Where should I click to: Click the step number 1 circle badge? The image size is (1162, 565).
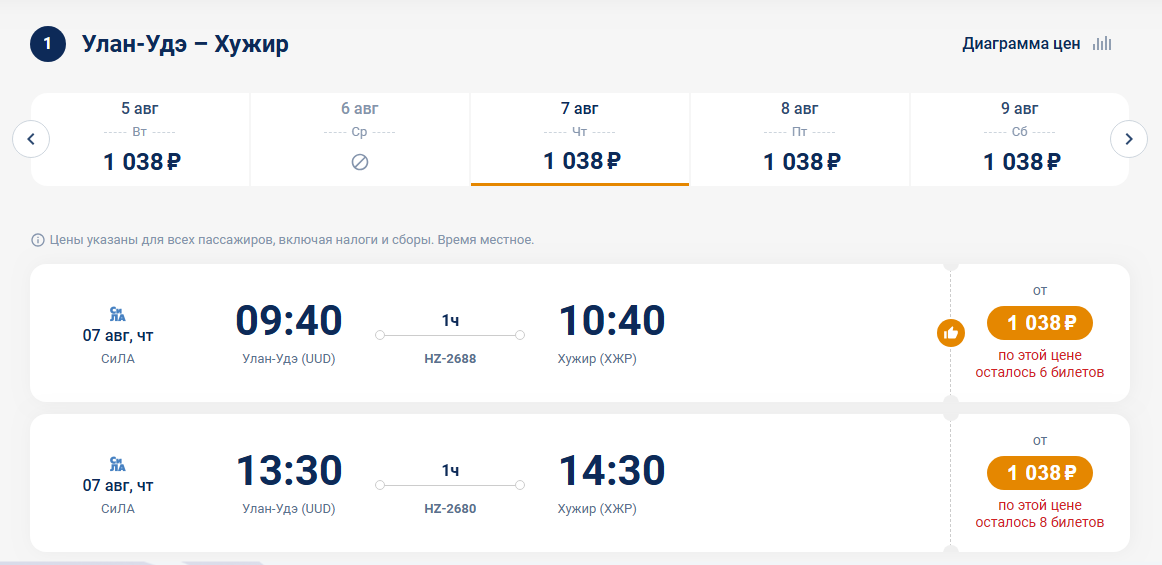(x=48, y=44)
